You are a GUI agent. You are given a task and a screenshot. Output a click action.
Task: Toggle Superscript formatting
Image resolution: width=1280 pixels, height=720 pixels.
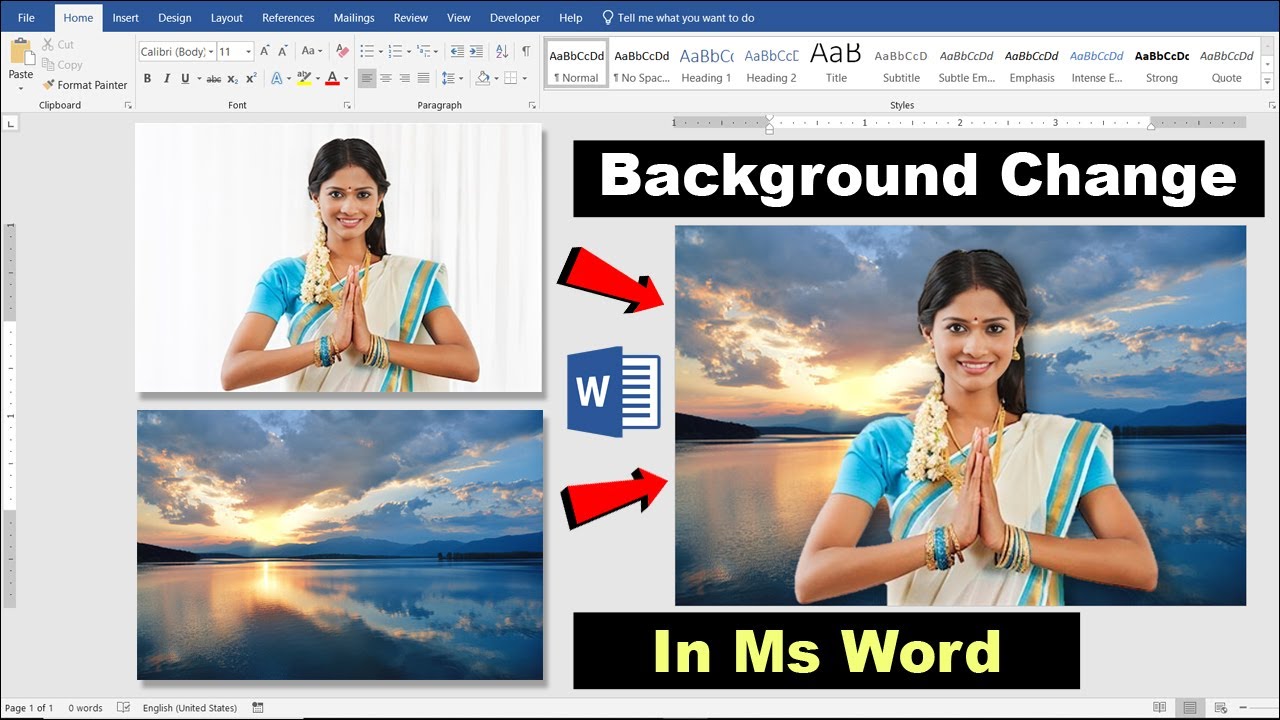[x=251, y=78]
